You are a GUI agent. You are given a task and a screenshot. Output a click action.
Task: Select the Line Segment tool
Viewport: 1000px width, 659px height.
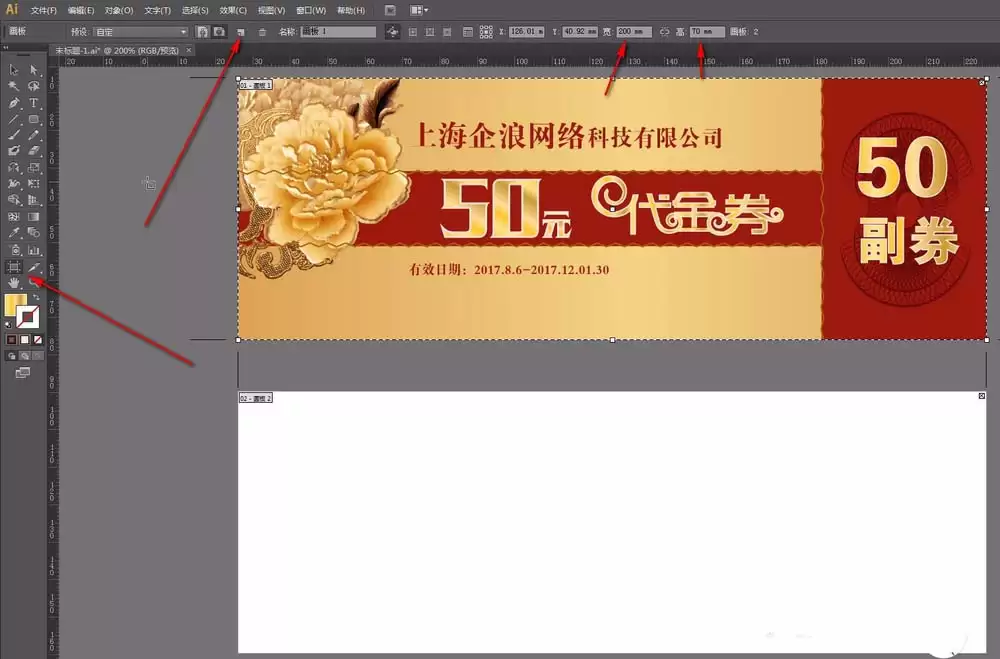tap(13, 119)
